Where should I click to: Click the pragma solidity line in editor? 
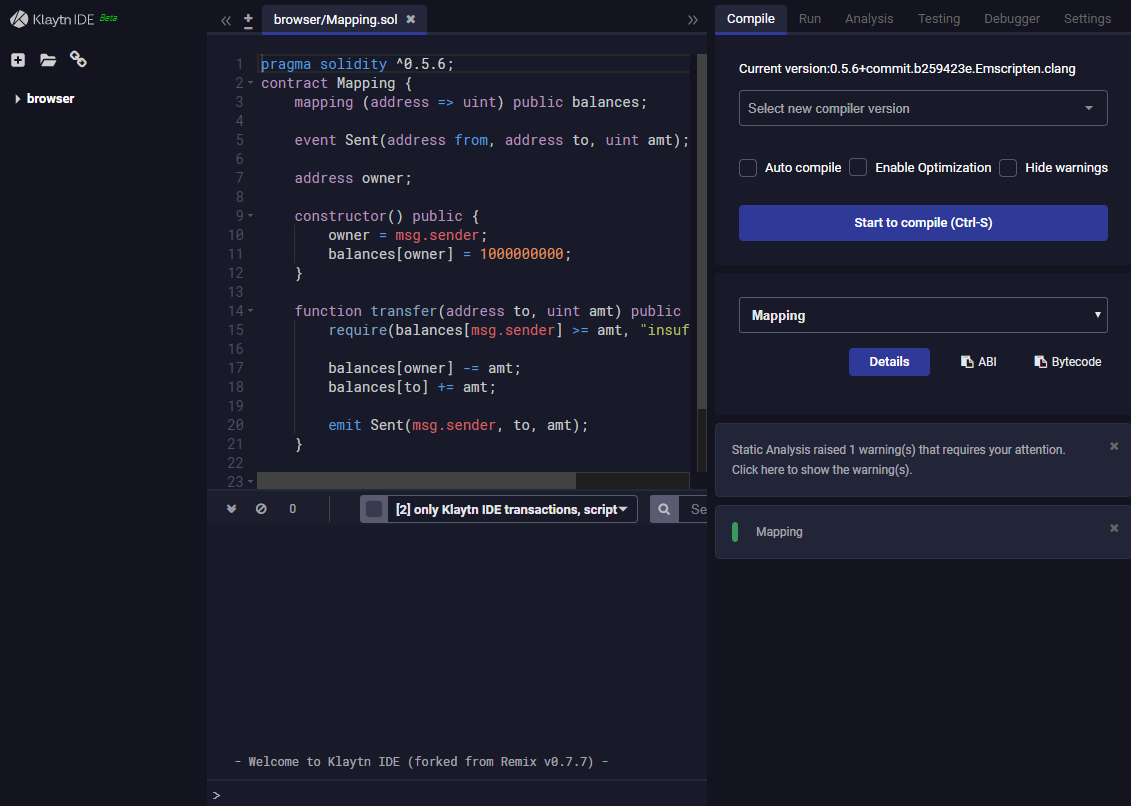[358, 64]
